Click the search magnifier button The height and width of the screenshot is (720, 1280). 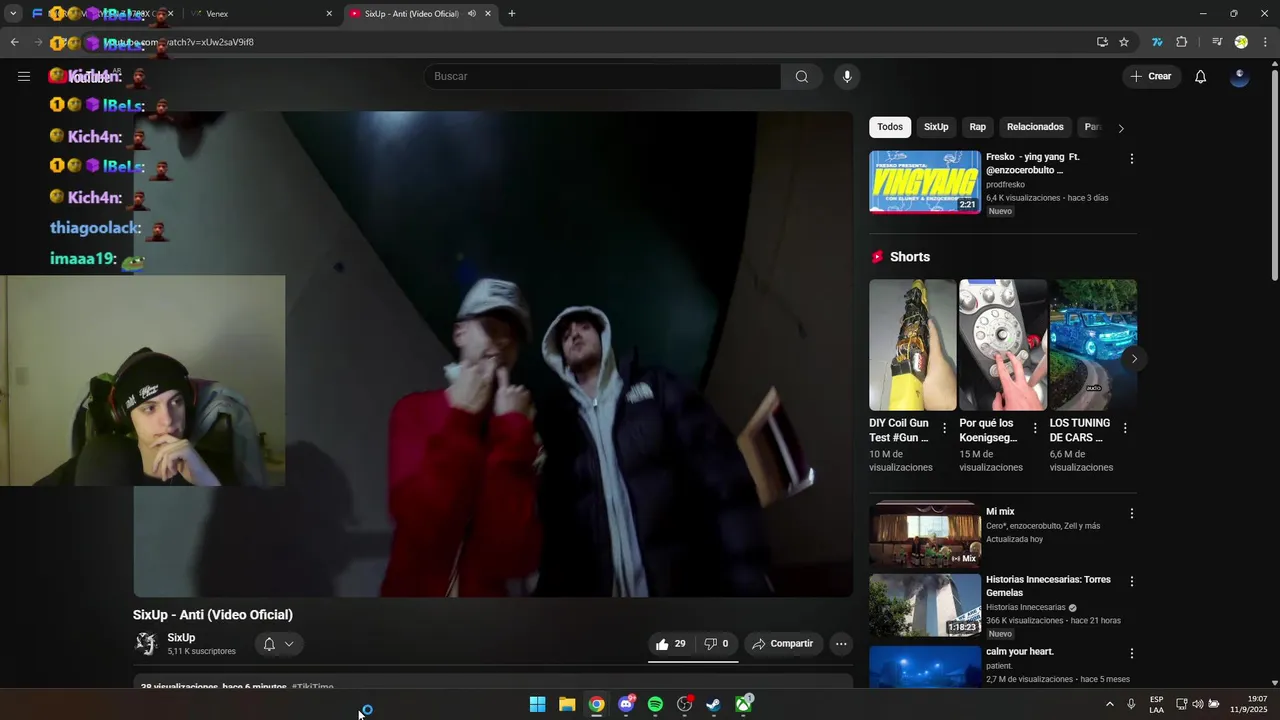click(801, 76)
